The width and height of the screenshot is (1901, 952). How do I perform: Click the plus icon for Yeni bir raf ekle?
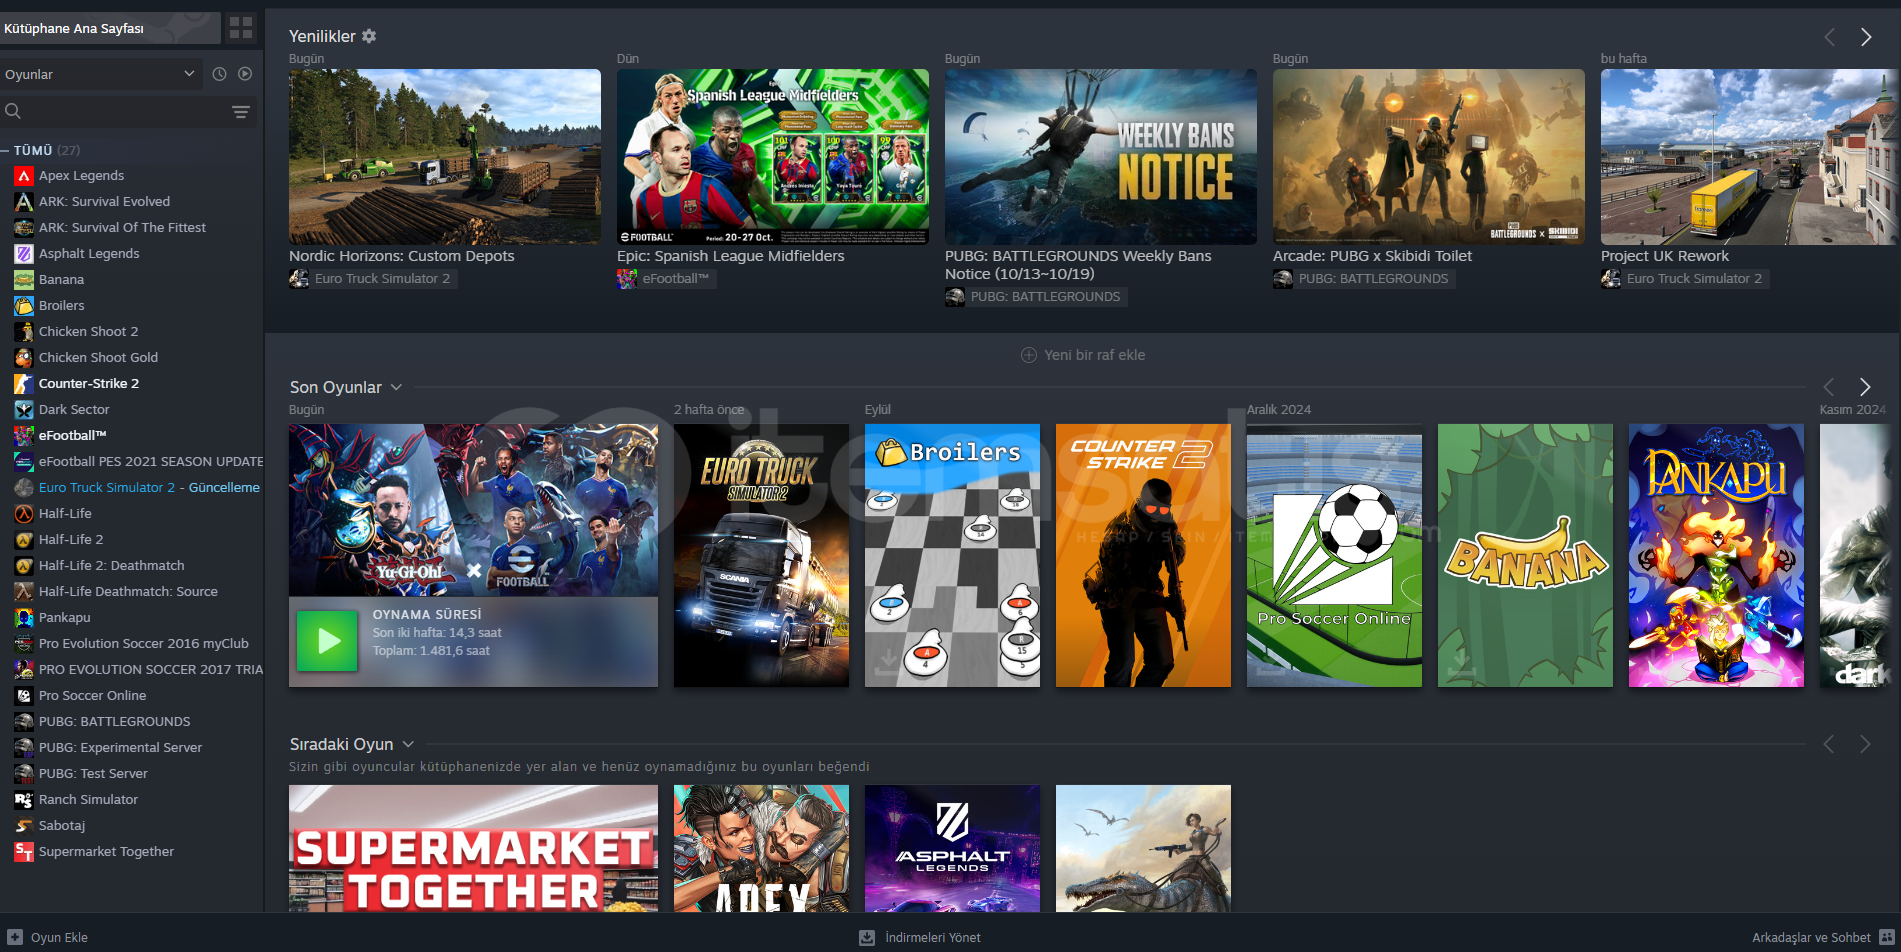point(1029,355)
